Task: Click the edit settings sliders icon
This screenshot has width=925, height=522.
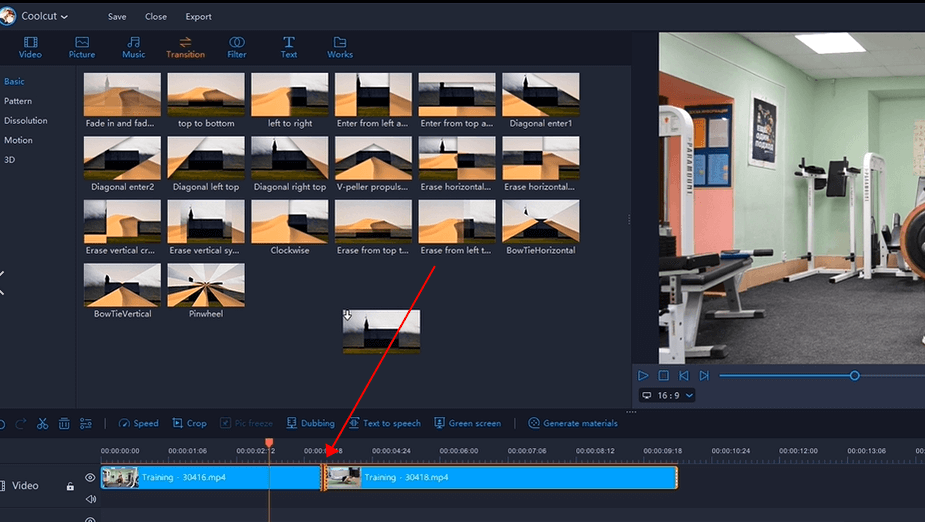Action: (86, 423)
